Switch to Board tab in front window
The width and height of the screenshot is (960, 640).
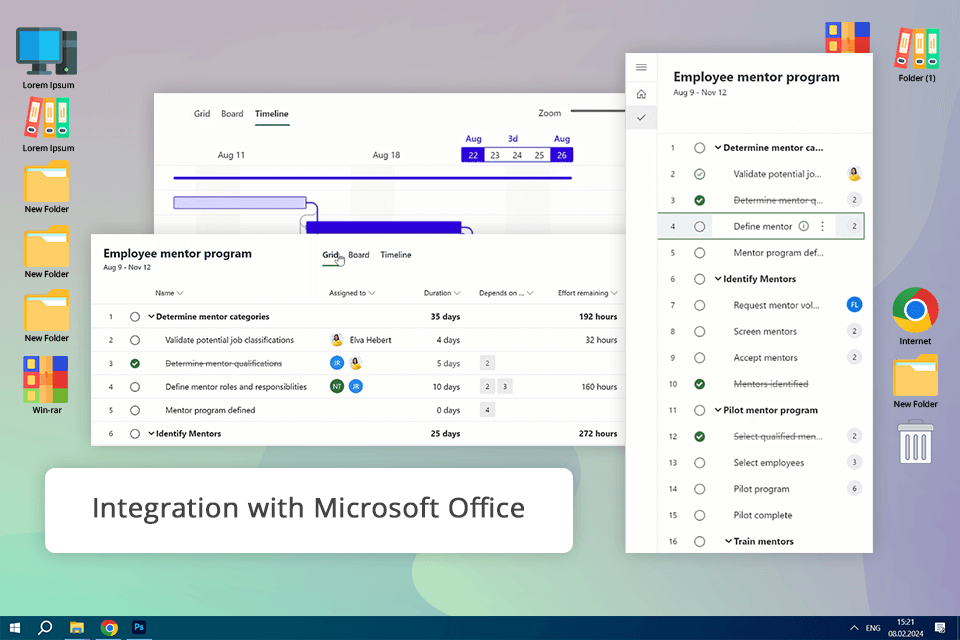click(x=359, y=255)
